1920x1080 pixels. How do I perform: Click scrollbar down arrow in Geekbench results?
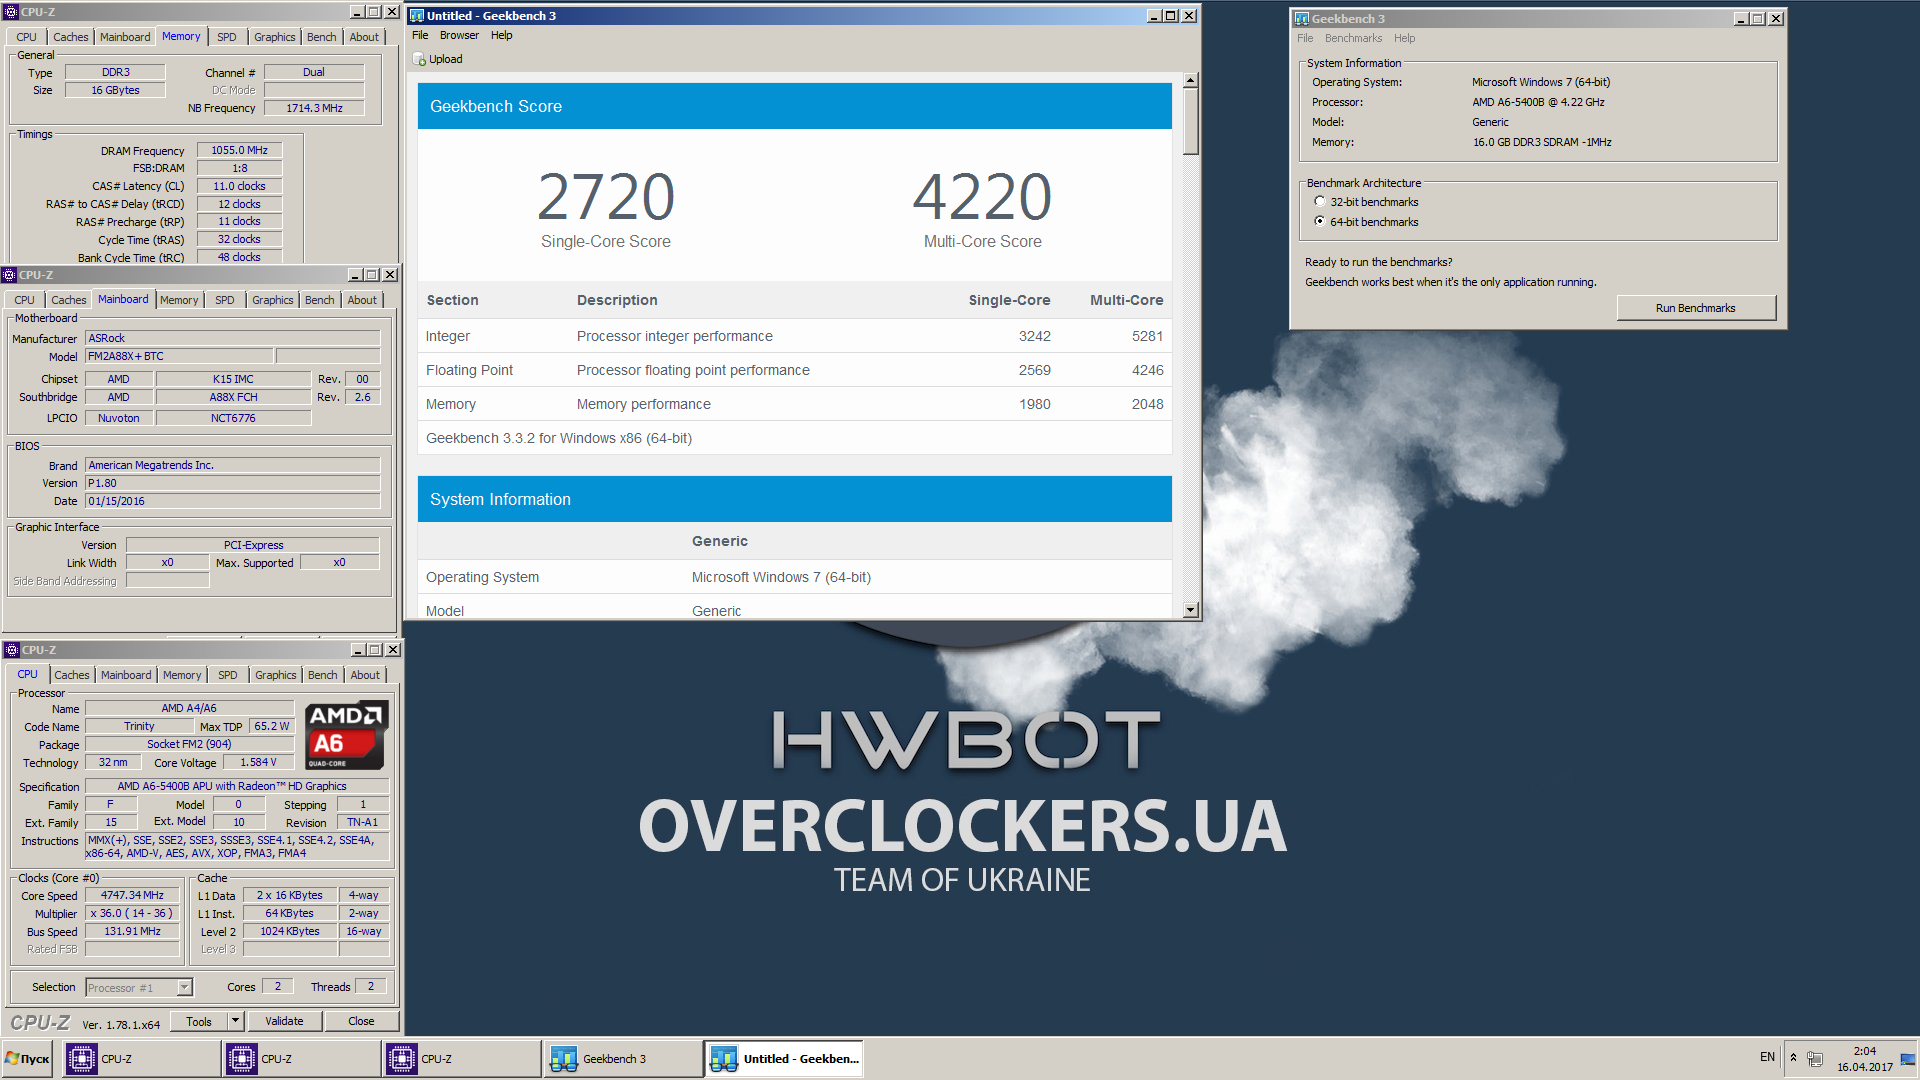coord(1190,610)
